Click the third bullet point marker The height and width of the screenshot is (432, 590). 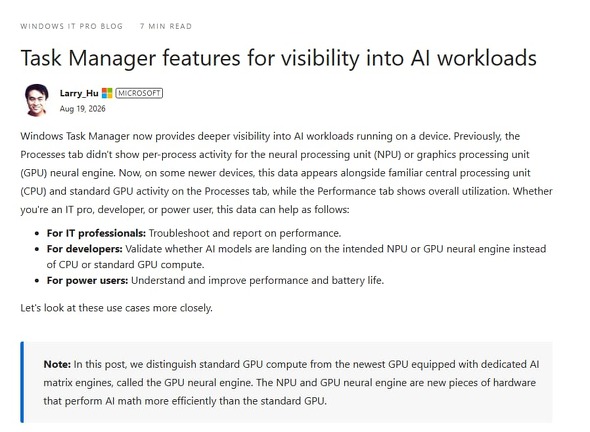pyautogui.click(x=36, y=281)
